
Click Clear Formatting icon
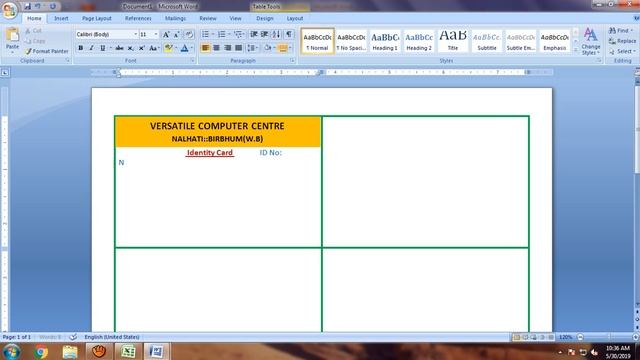(189, 35)
